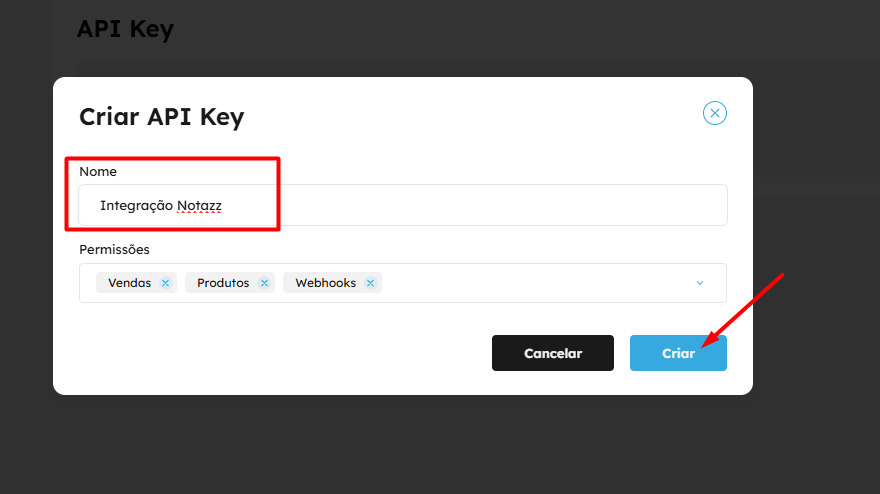The height and width of the screenshot is (494, 880).
Task: Select the Webhooks tag label
Action: click(x=325, y=283)
